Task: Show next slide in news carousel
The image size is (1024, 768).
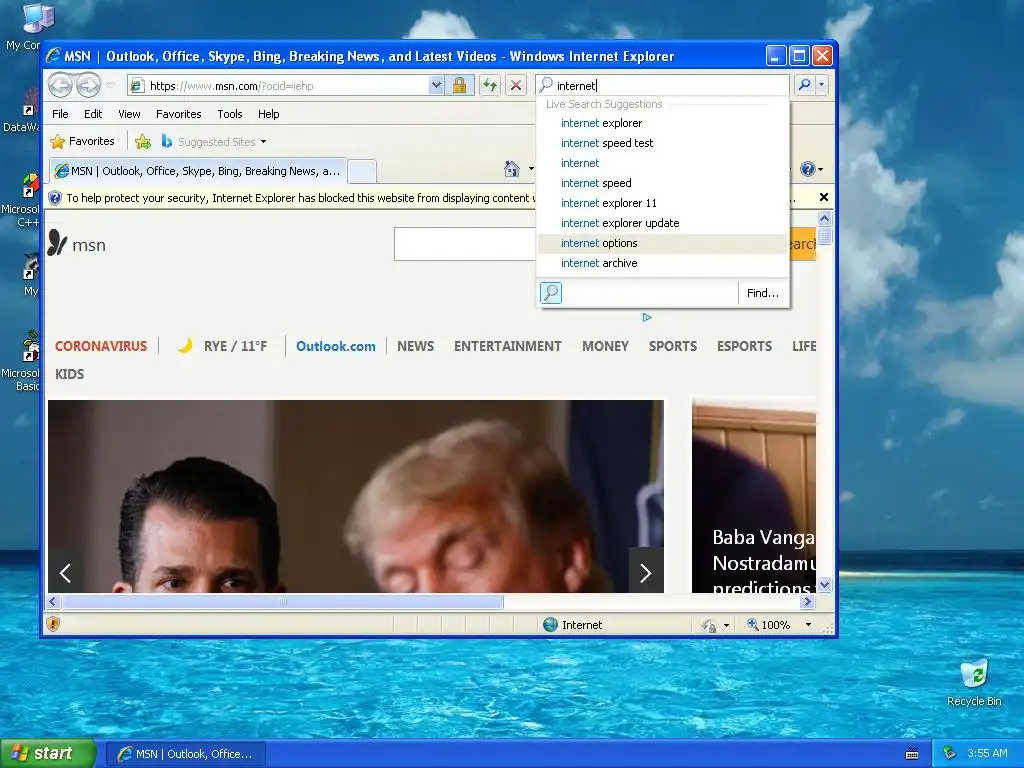Action: coord(646,571)
